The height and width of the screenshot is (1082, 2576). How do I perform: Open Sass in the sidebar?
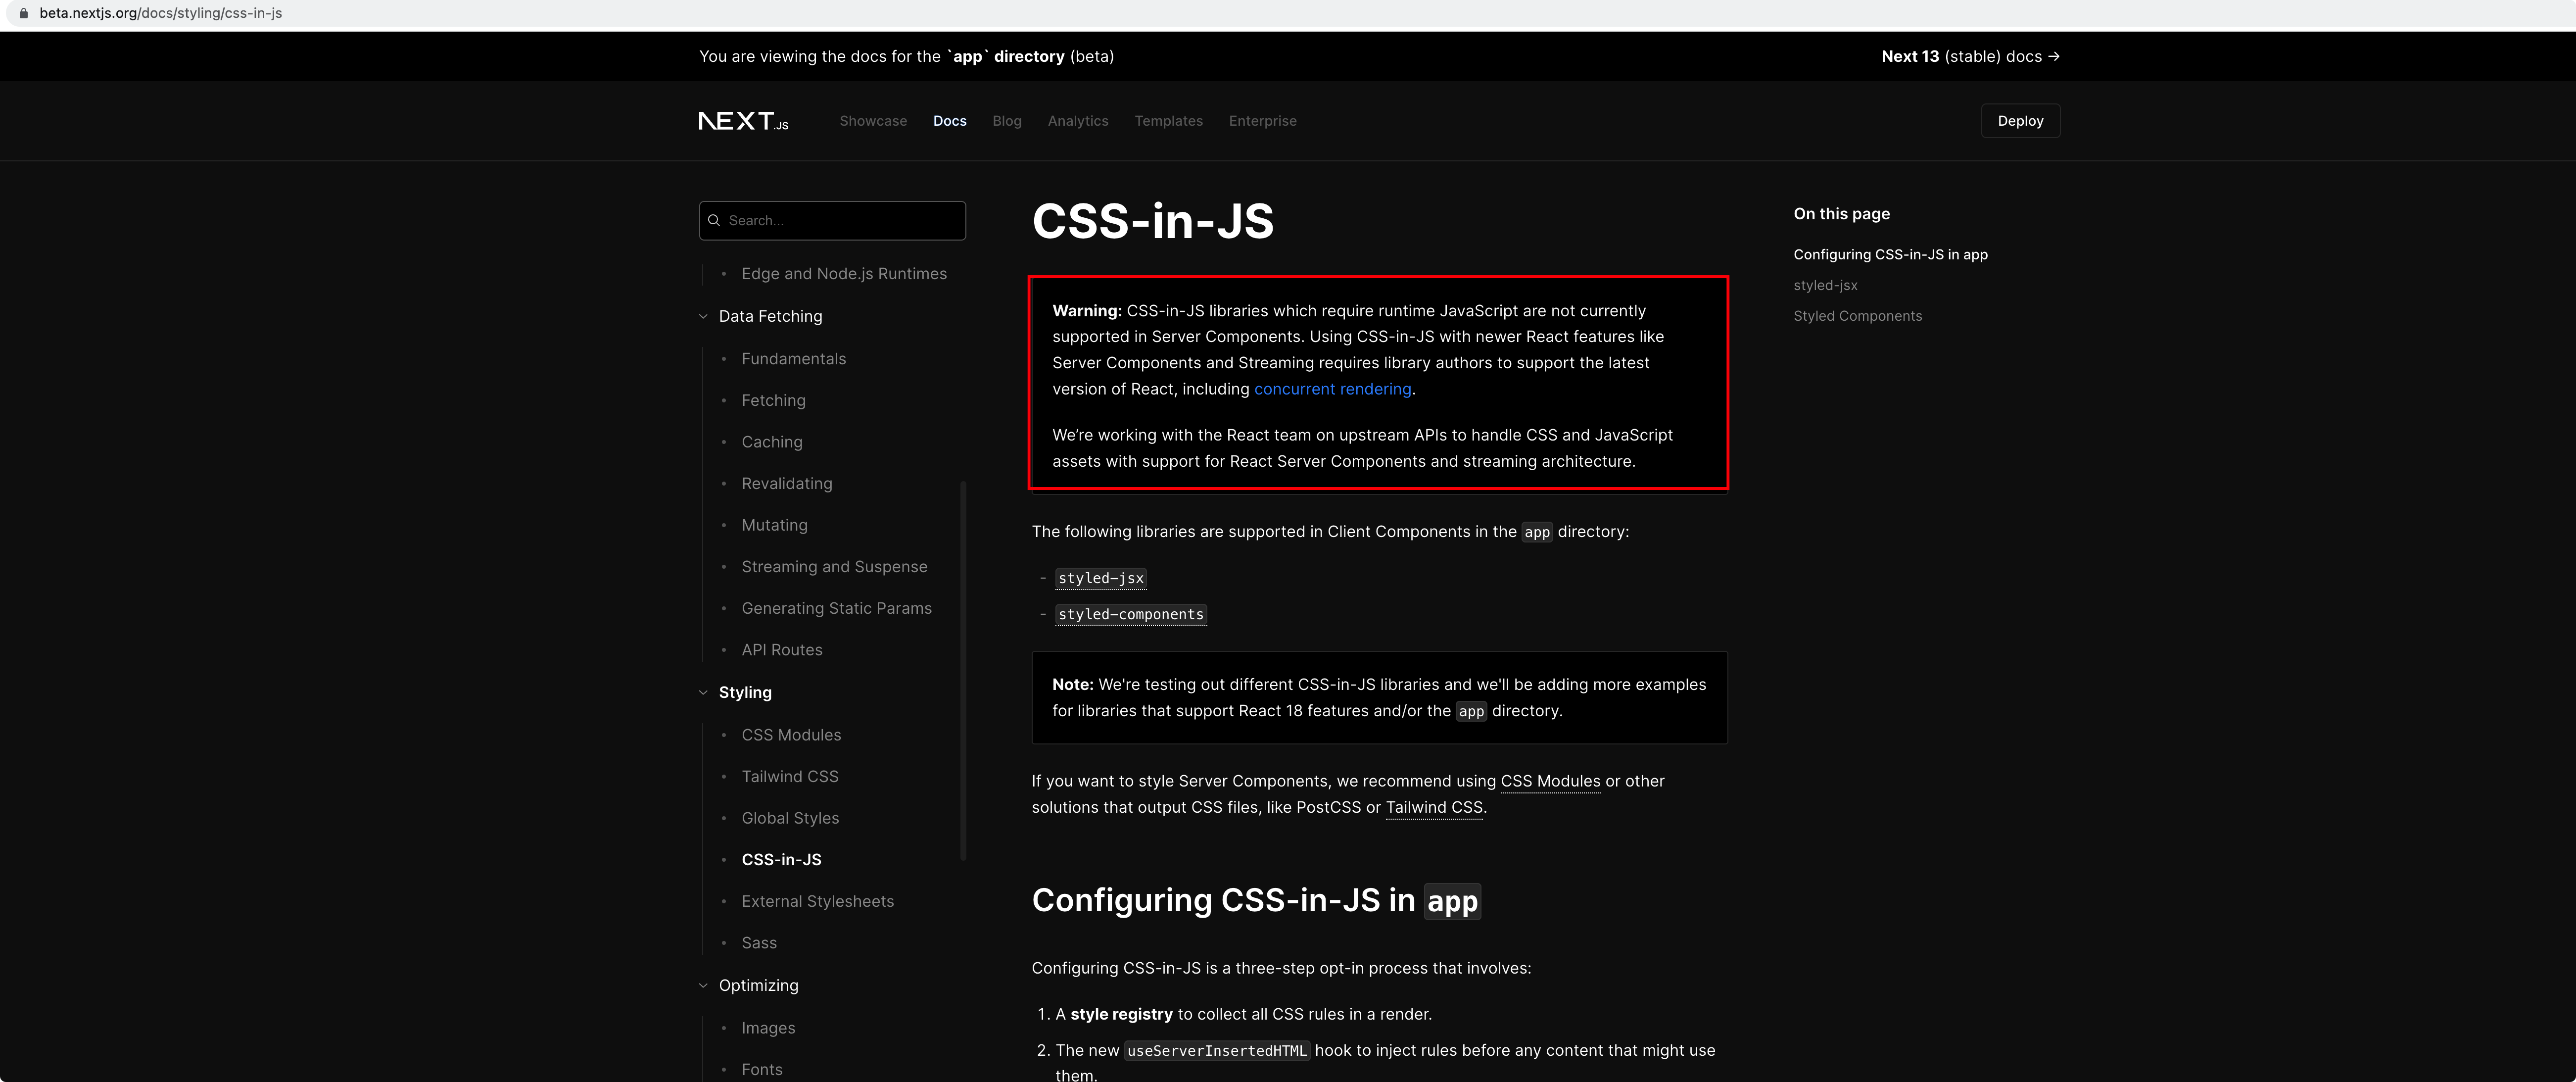click(x=759, y=943)
